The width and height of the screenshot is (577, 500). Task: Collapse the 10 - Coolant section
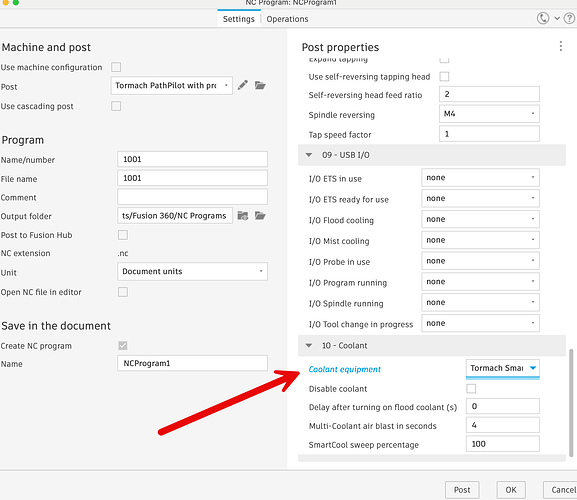(309, 345)
